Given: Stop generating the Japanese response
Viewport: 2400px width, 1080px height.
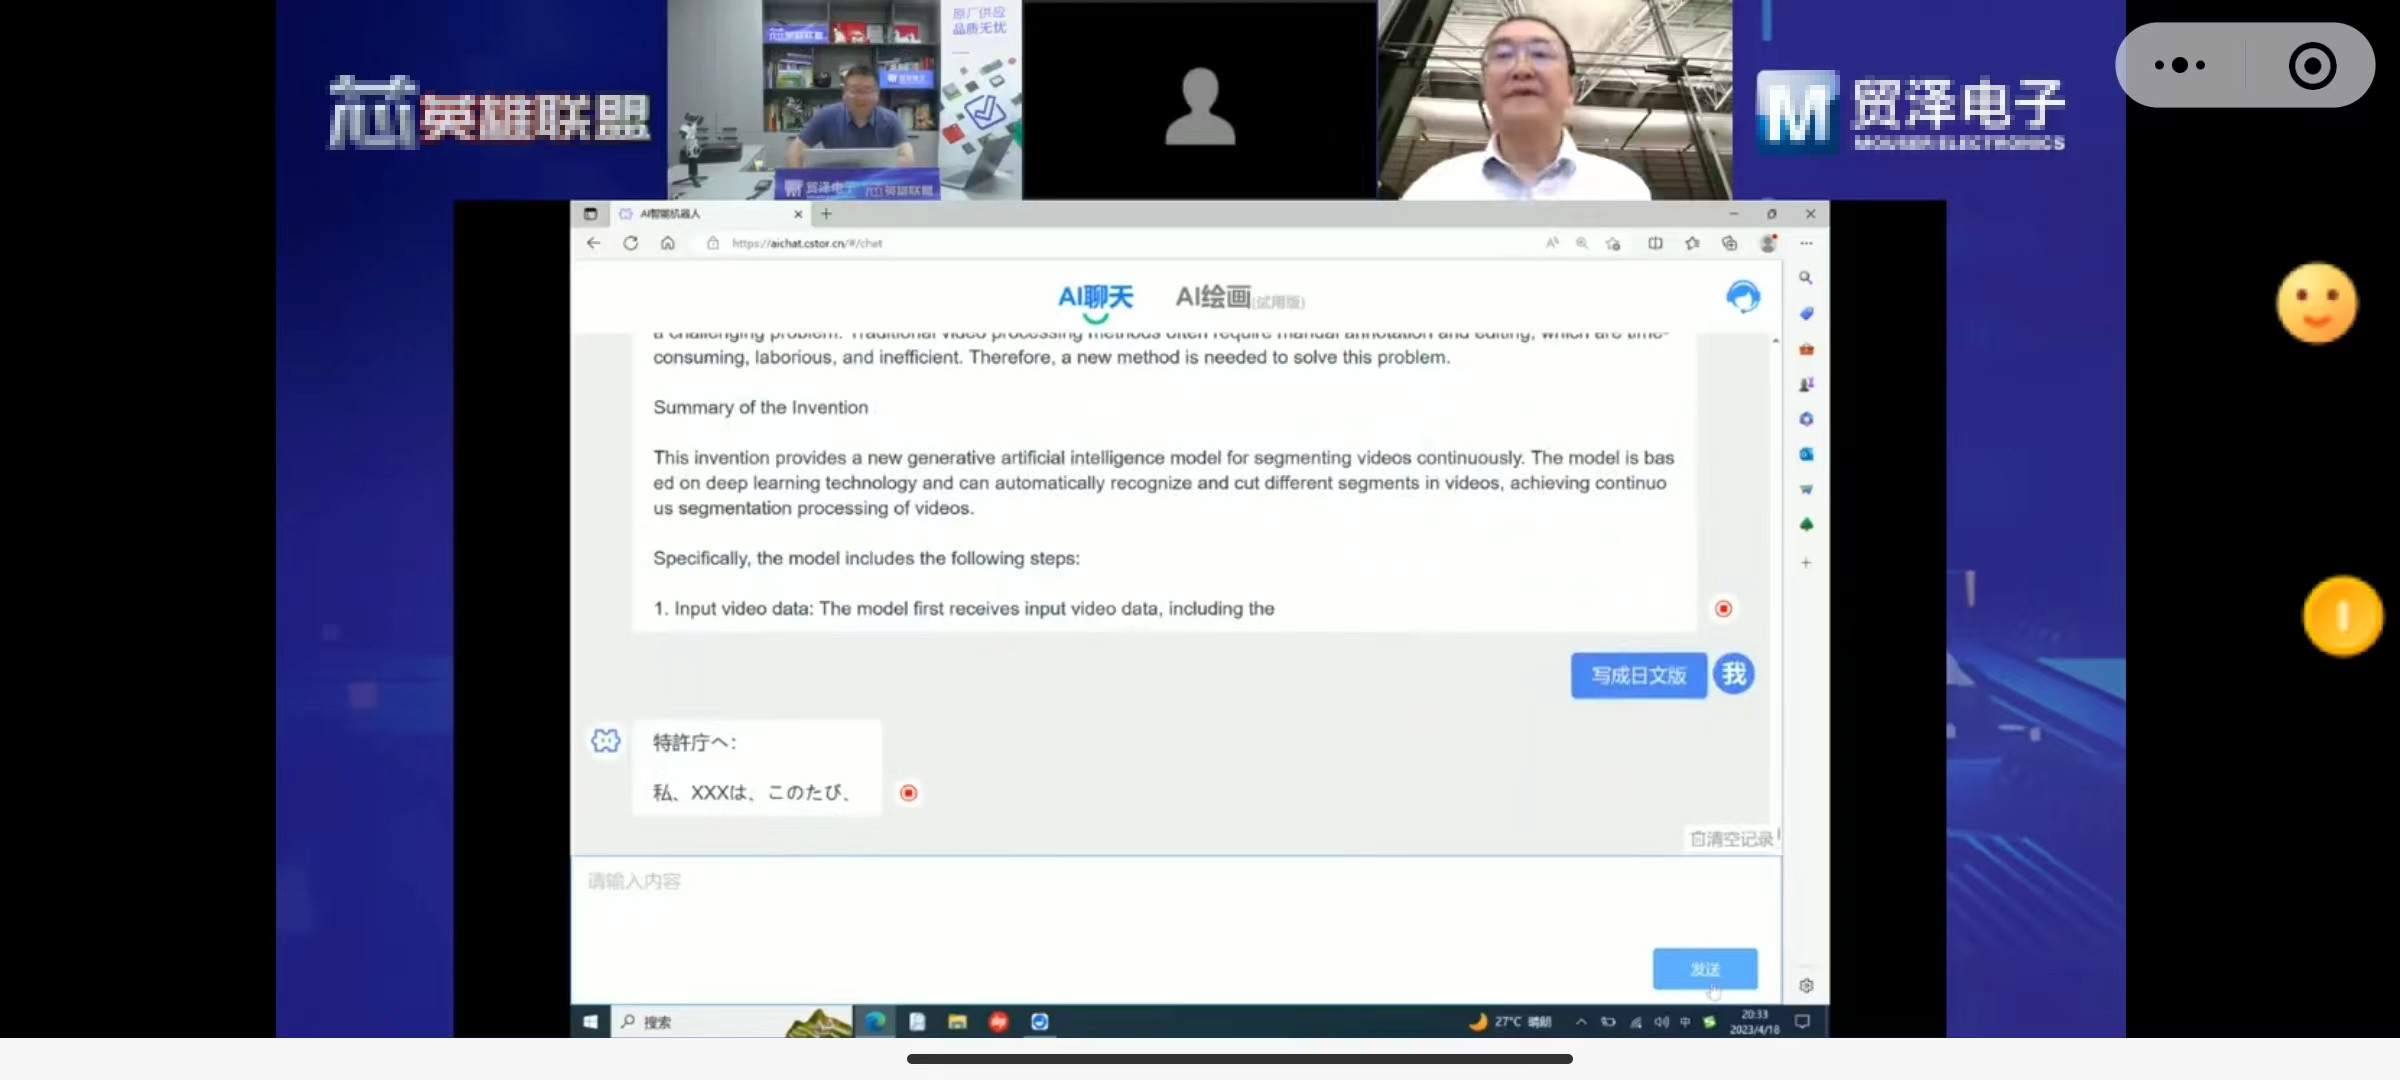Looking at the screenshot, I should 908,793.
